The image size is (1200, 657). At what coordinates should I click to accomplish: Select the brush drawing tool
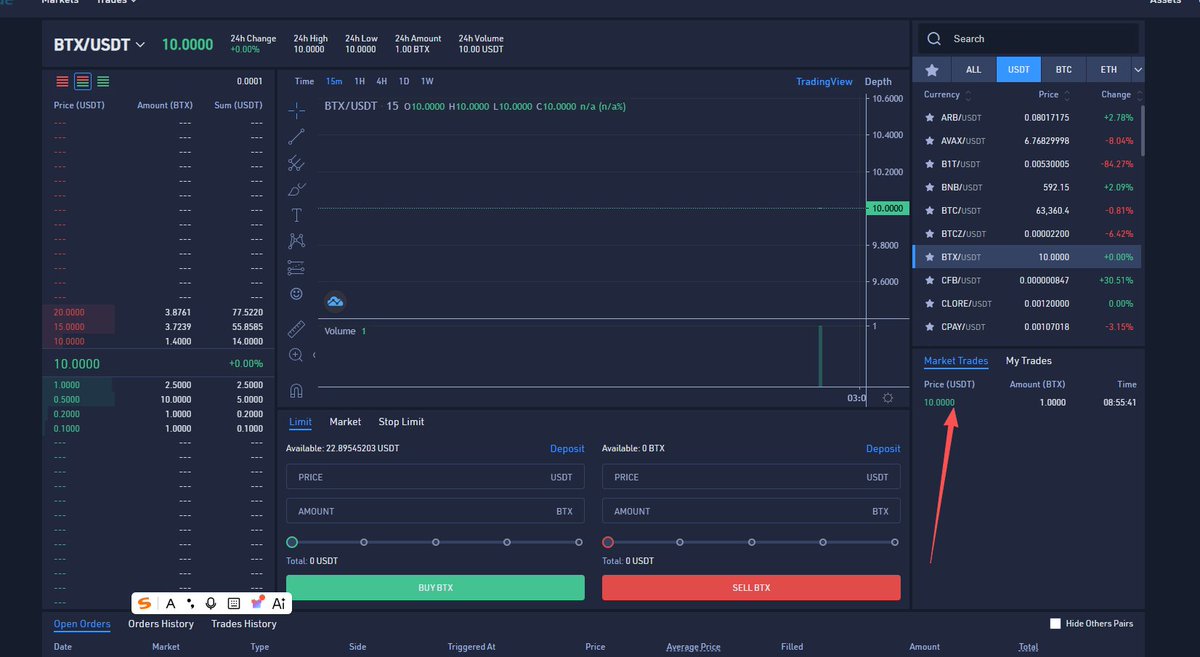coord(296,189)
